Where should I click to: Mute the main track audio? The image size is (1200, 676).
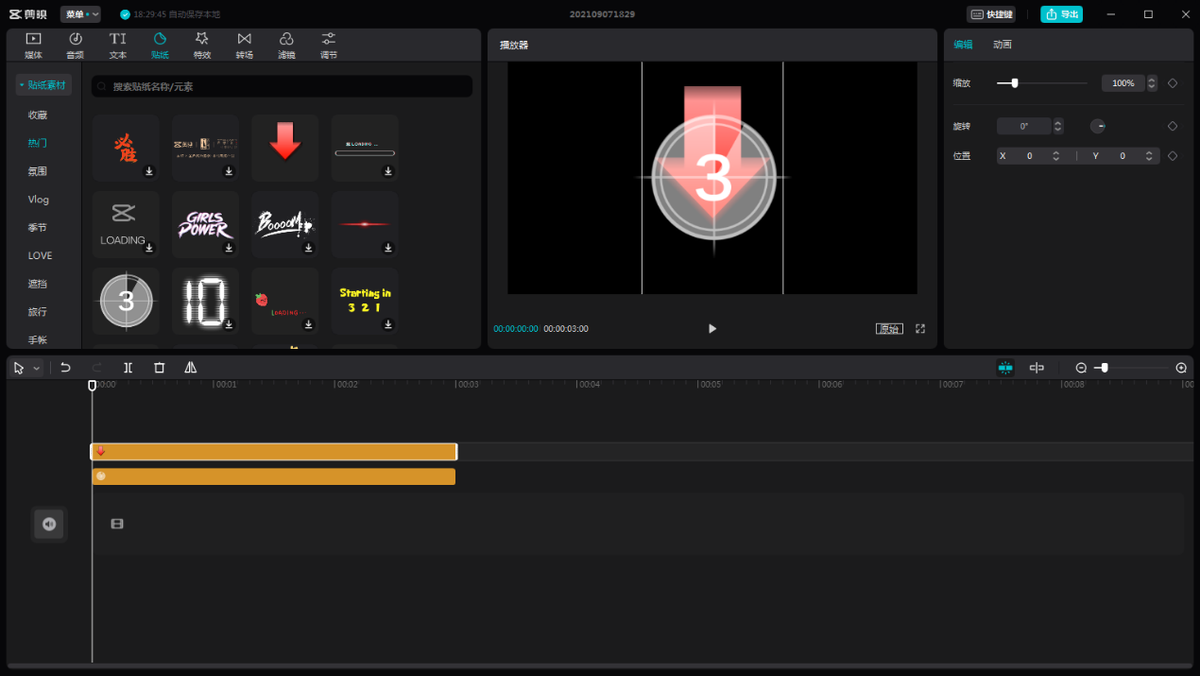tap(49, 524)
